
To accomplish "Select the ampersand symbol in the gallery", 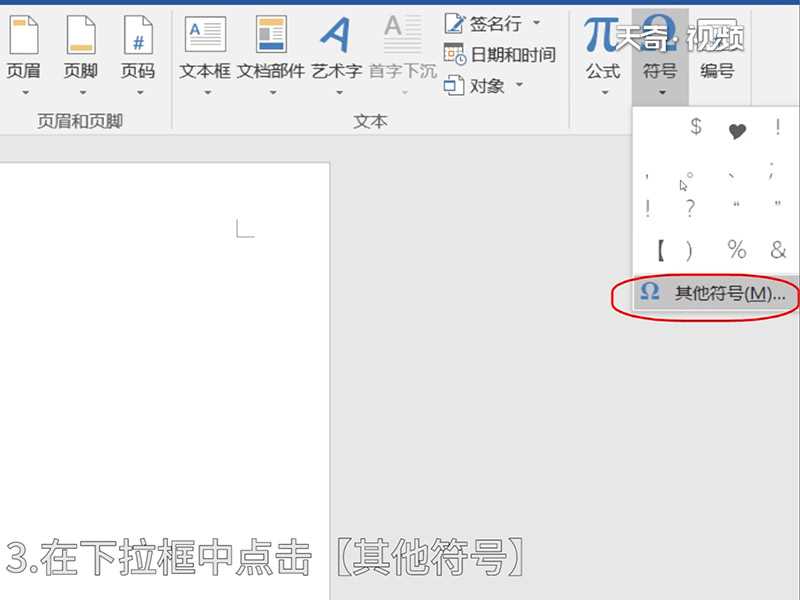I will (778, 250).
